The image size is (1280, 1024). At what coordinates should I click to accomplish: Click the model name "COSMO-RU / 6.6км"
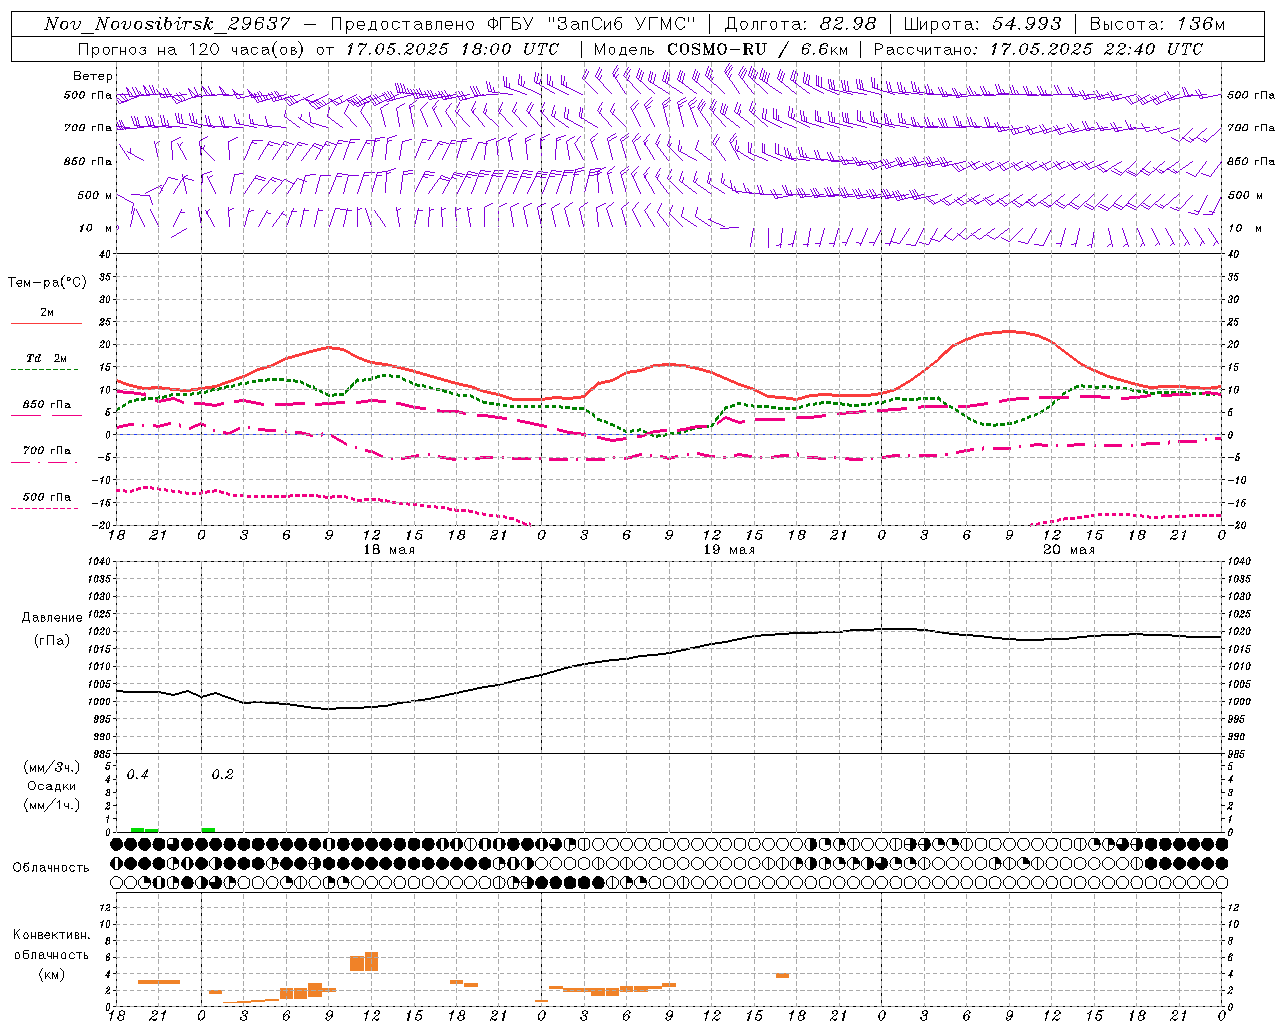[x=757, y=49]
